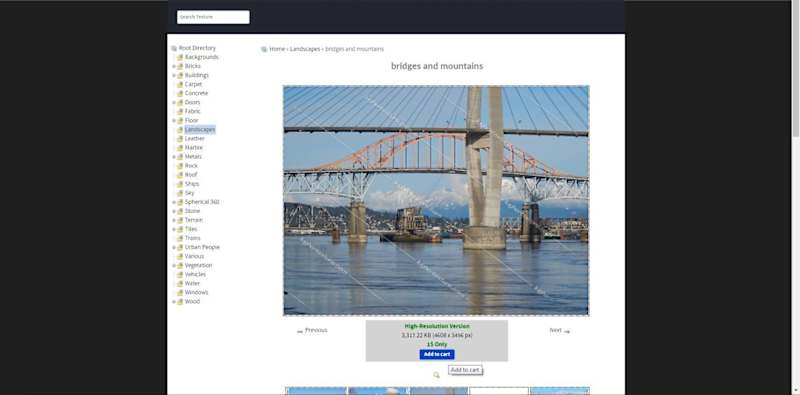
Task: Focus the Search Texture input field
Action: tap(213, 17)
